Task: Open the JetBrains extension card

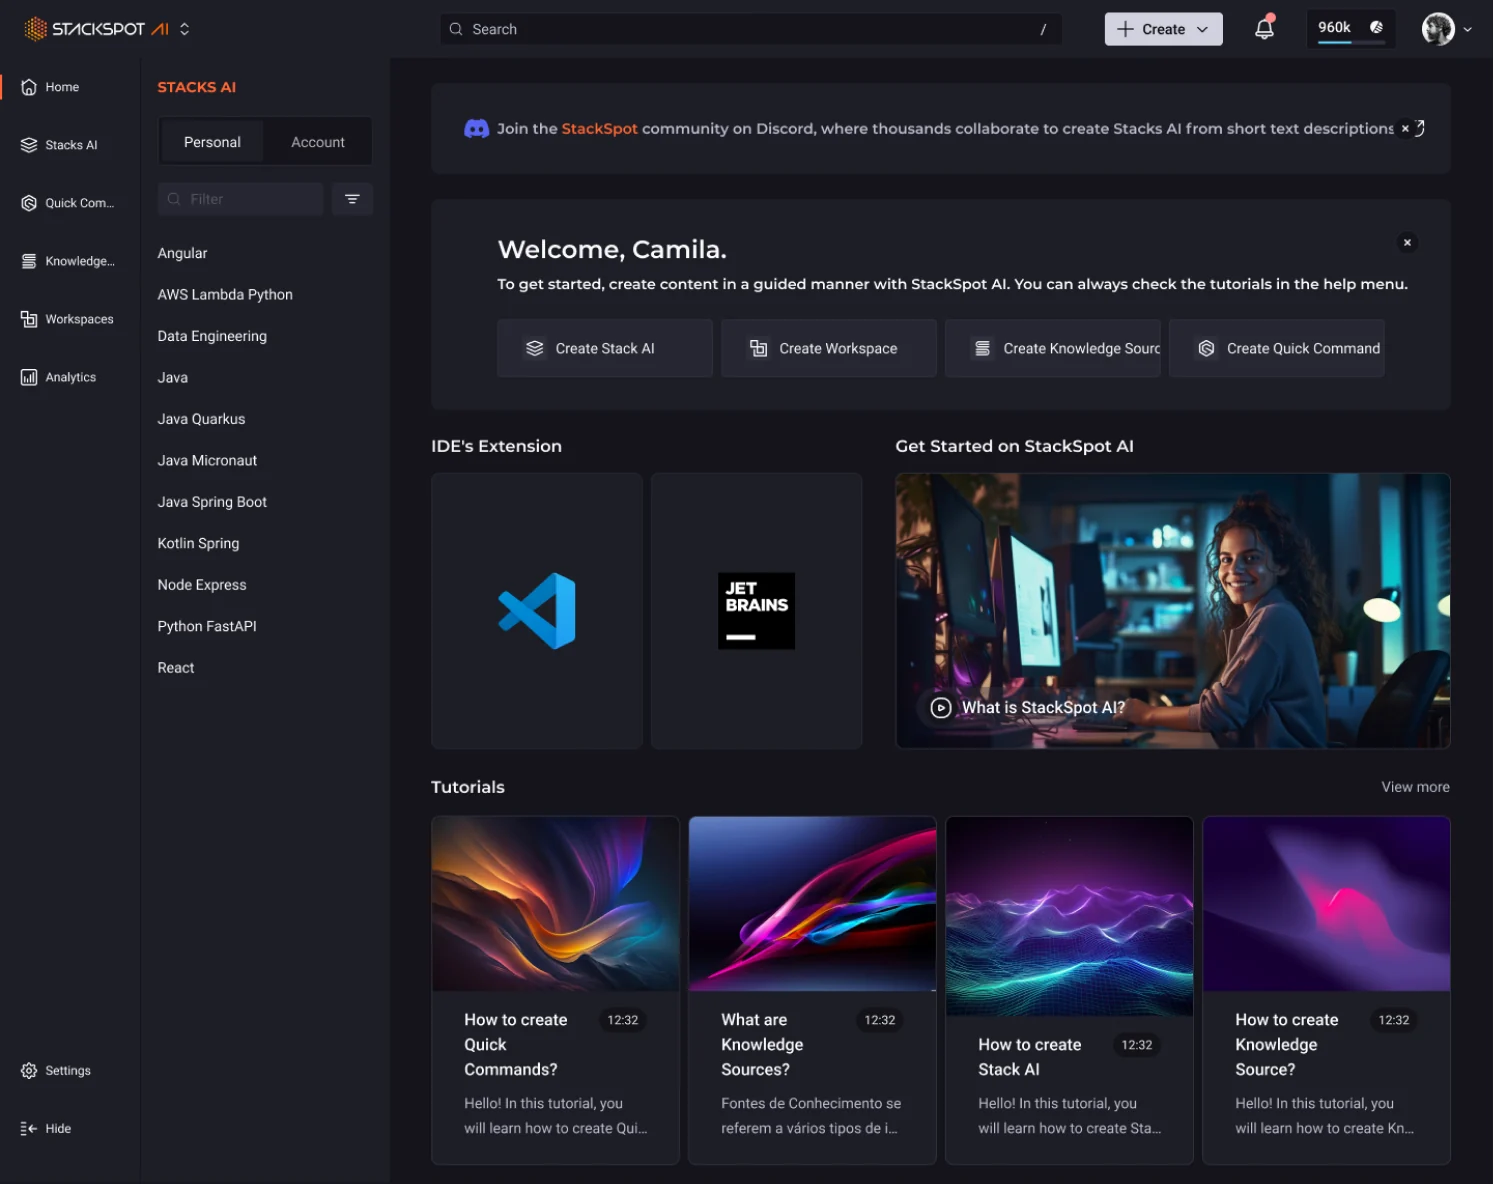Action: tap(757, 611)
